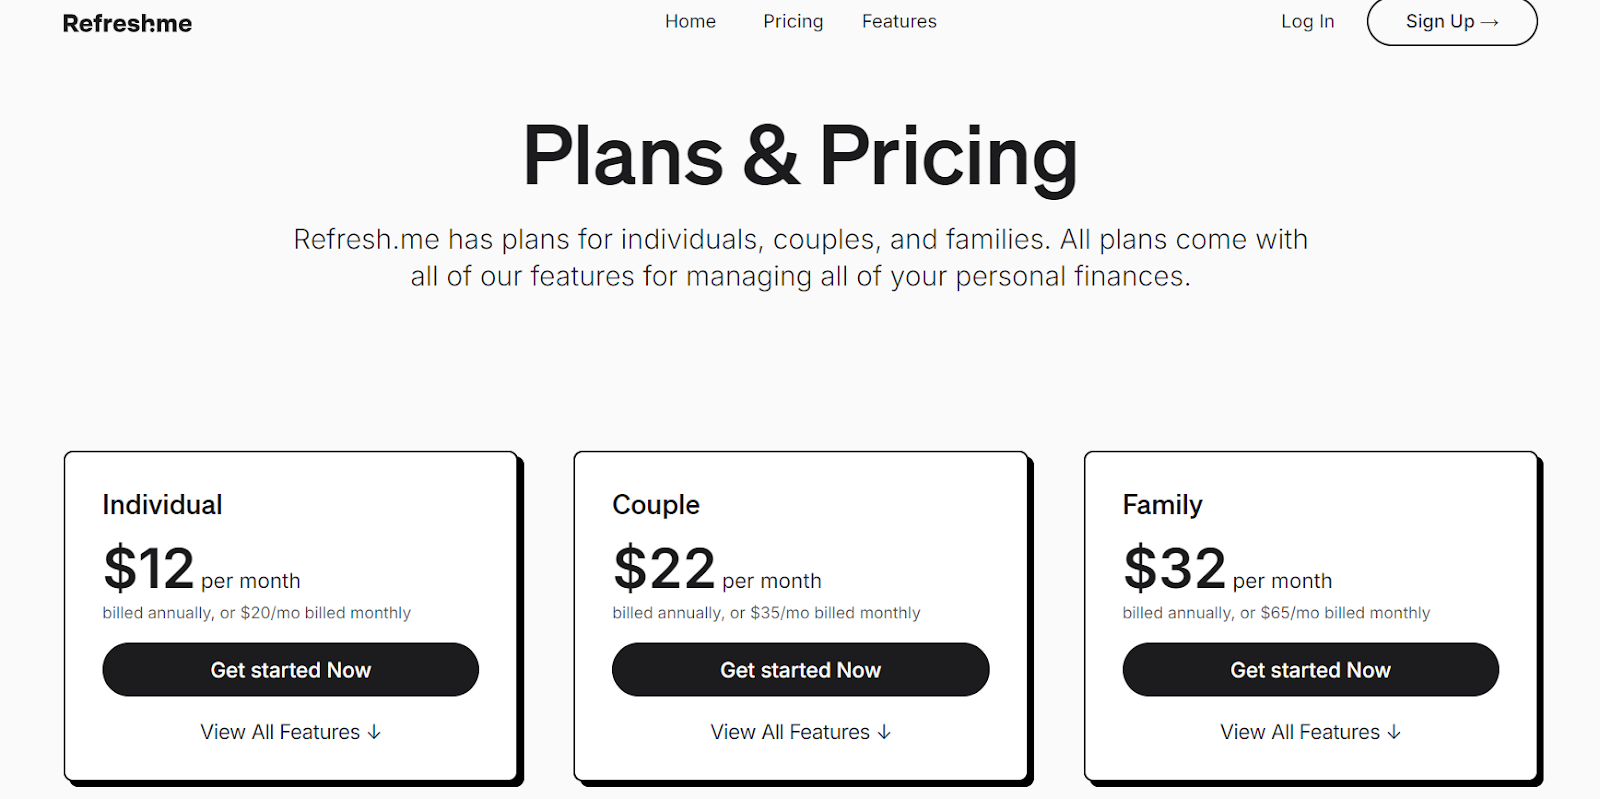Select the Individual plan title
The width and height of the screenshot is (1600, 799).
162,505
